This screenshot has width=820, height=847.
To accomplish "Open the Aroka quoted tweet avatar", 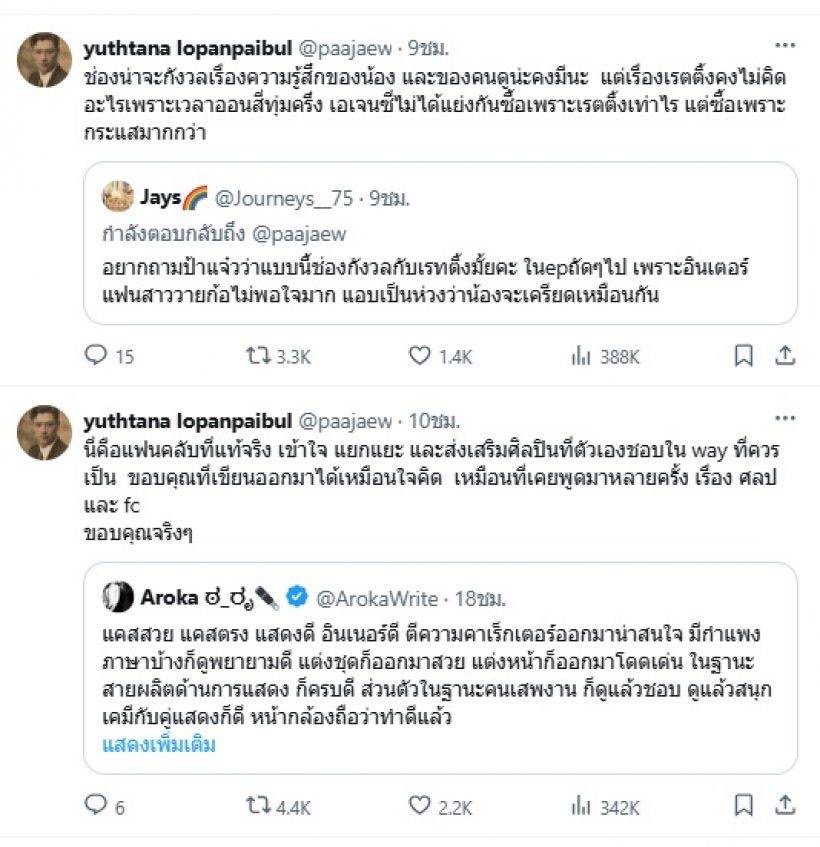I will [x=118, y=597].
